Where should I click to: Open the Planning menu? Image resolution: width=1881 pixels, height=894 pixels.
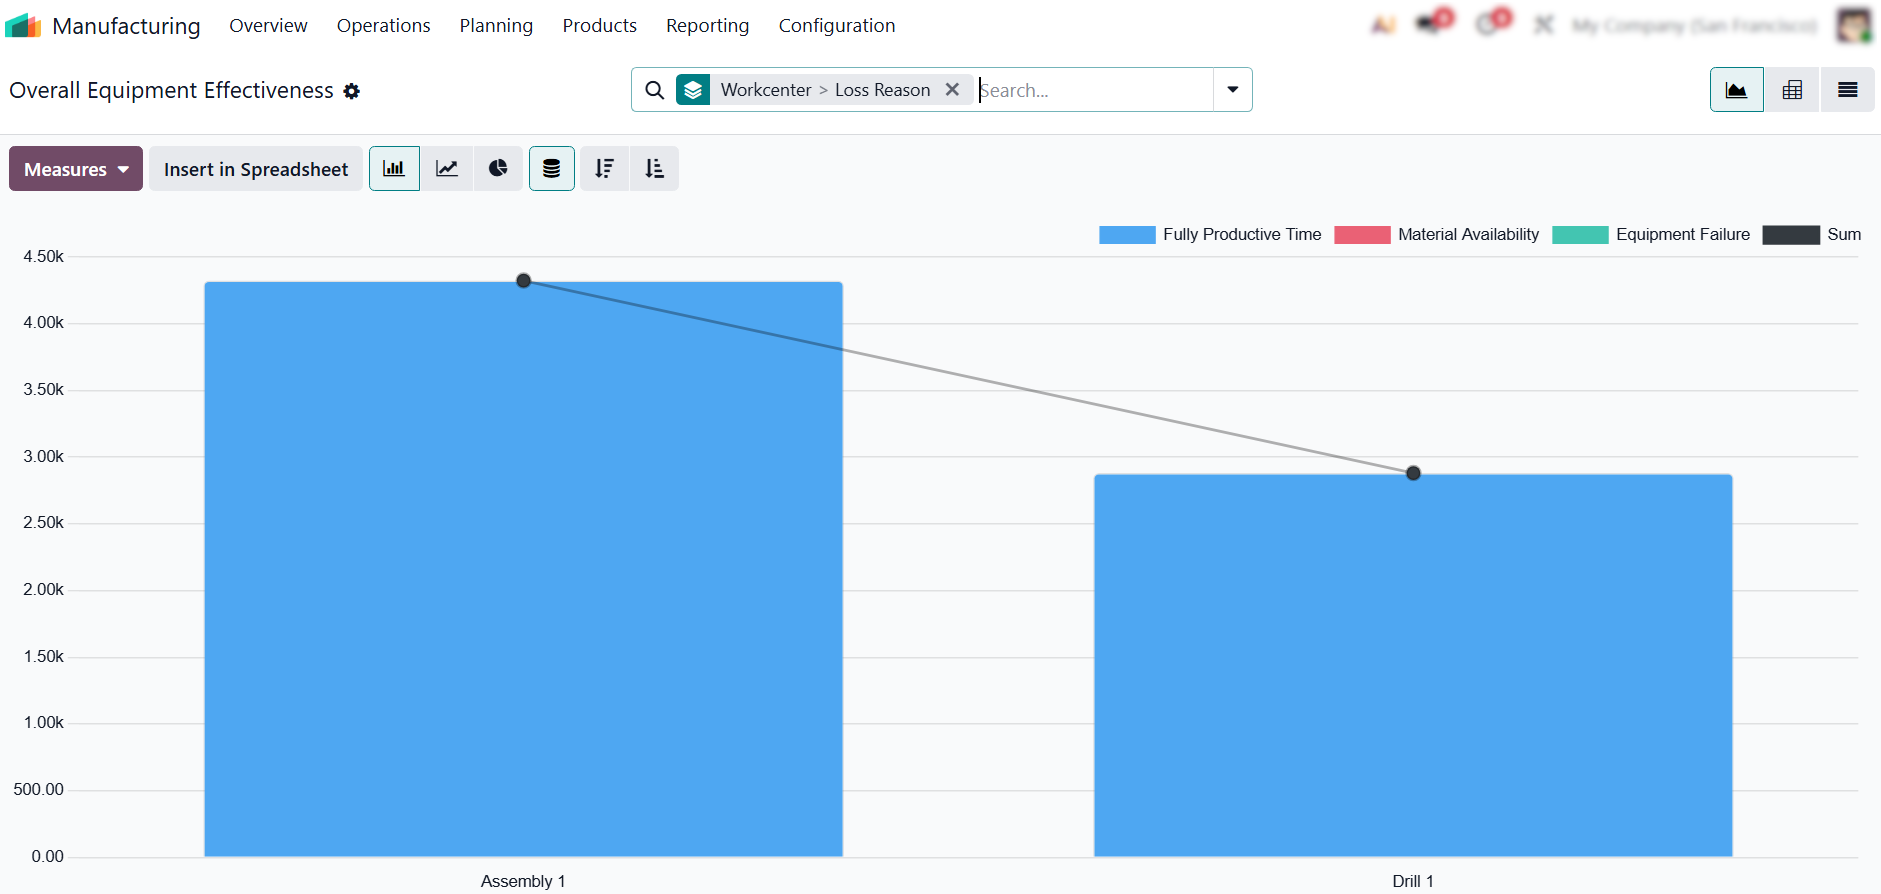click(x=496, y=26)
